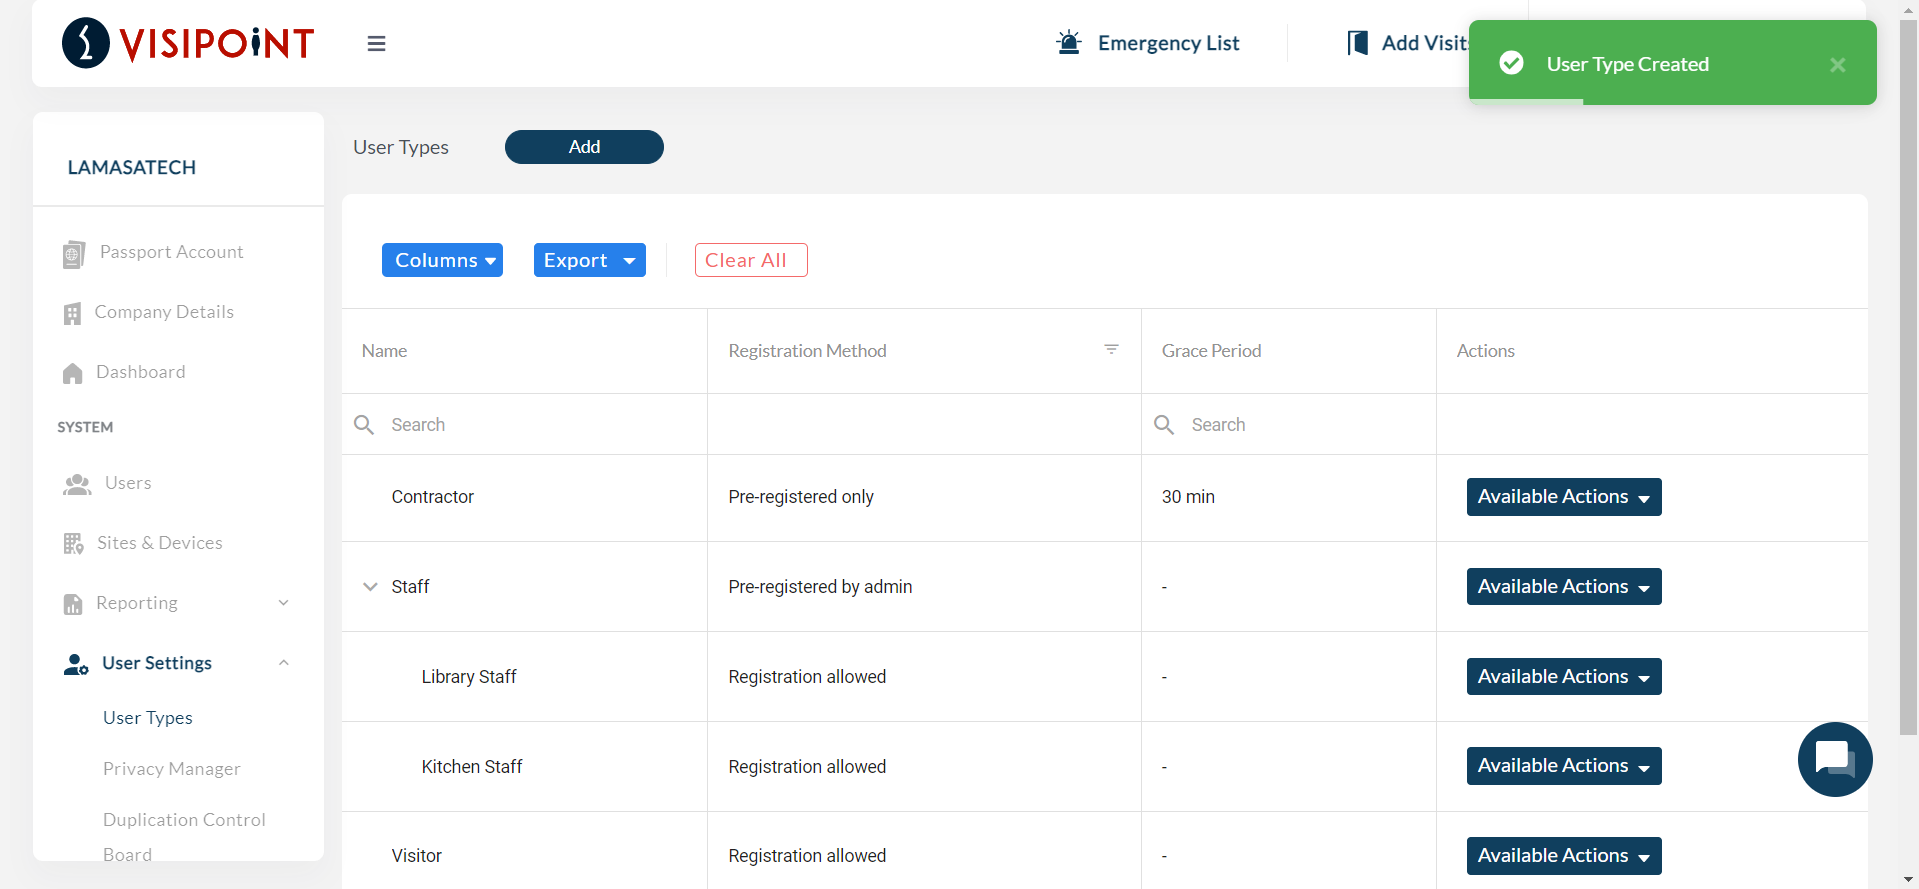This screenshot has width=1919, height=889.
Task: Toggle the hamburger sidebar menu
Action: pos(376,44)
